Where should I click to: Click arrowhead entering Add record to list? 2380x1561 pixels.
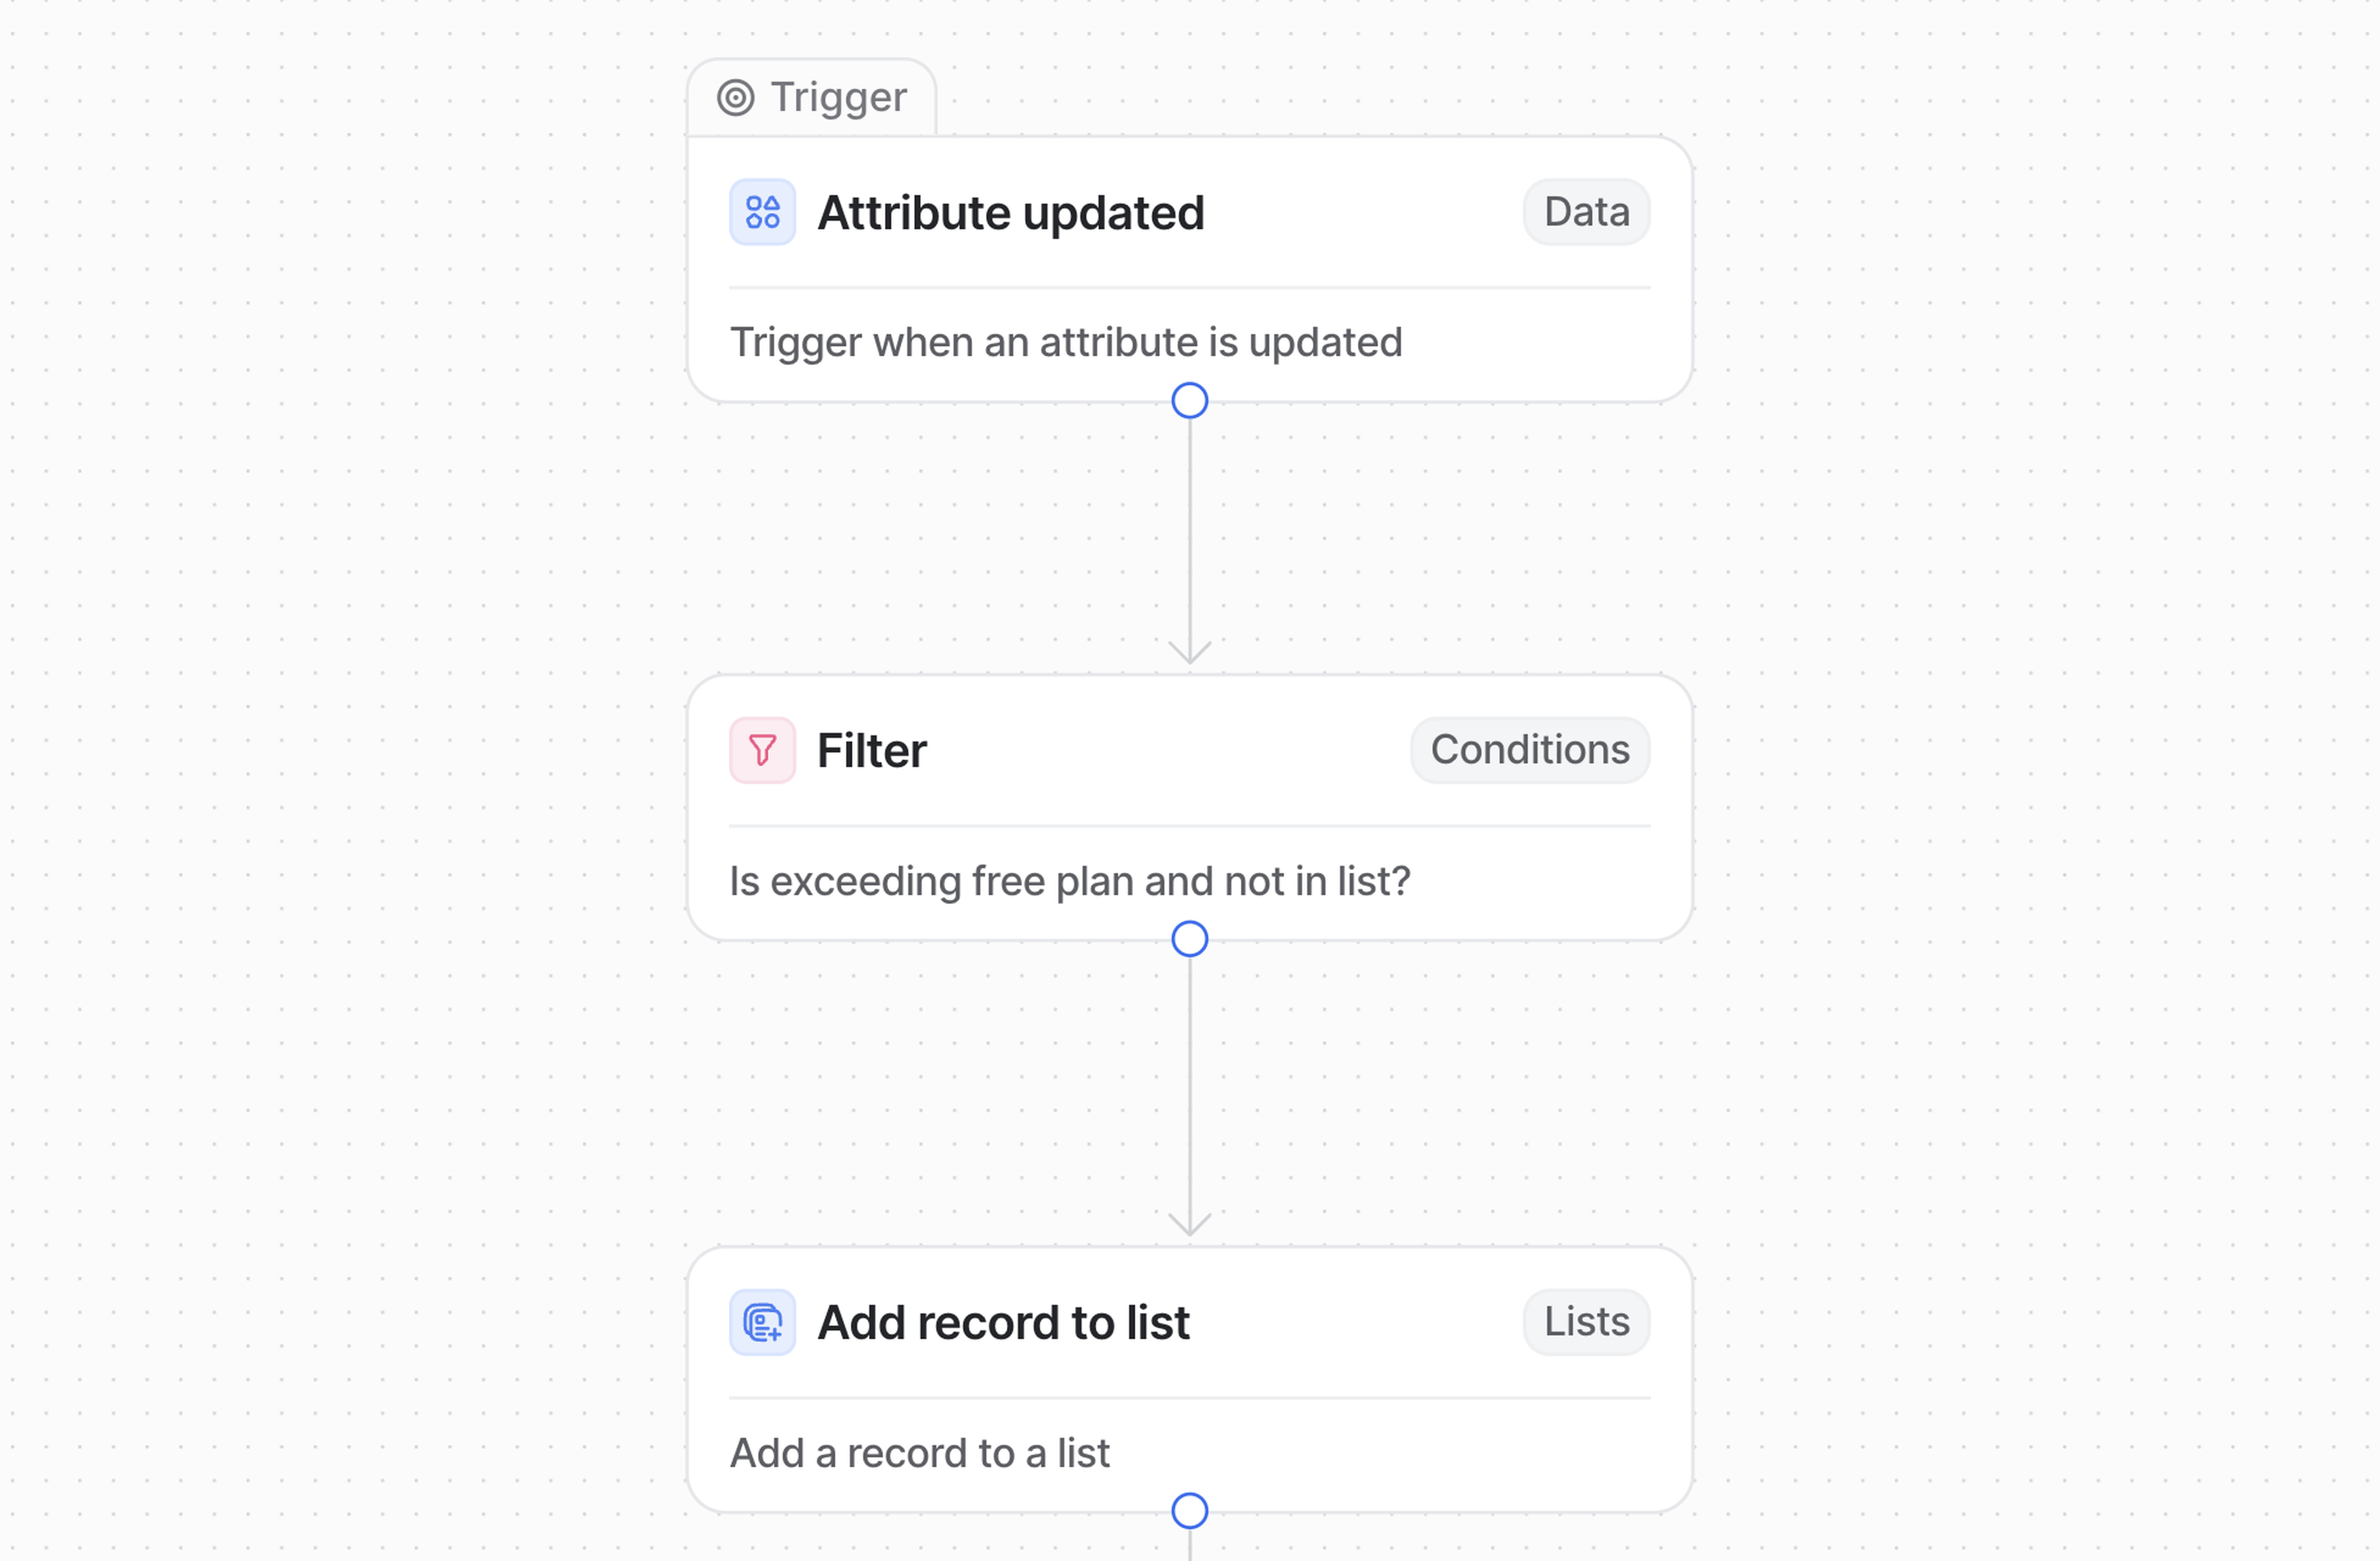(1189, 1227)
